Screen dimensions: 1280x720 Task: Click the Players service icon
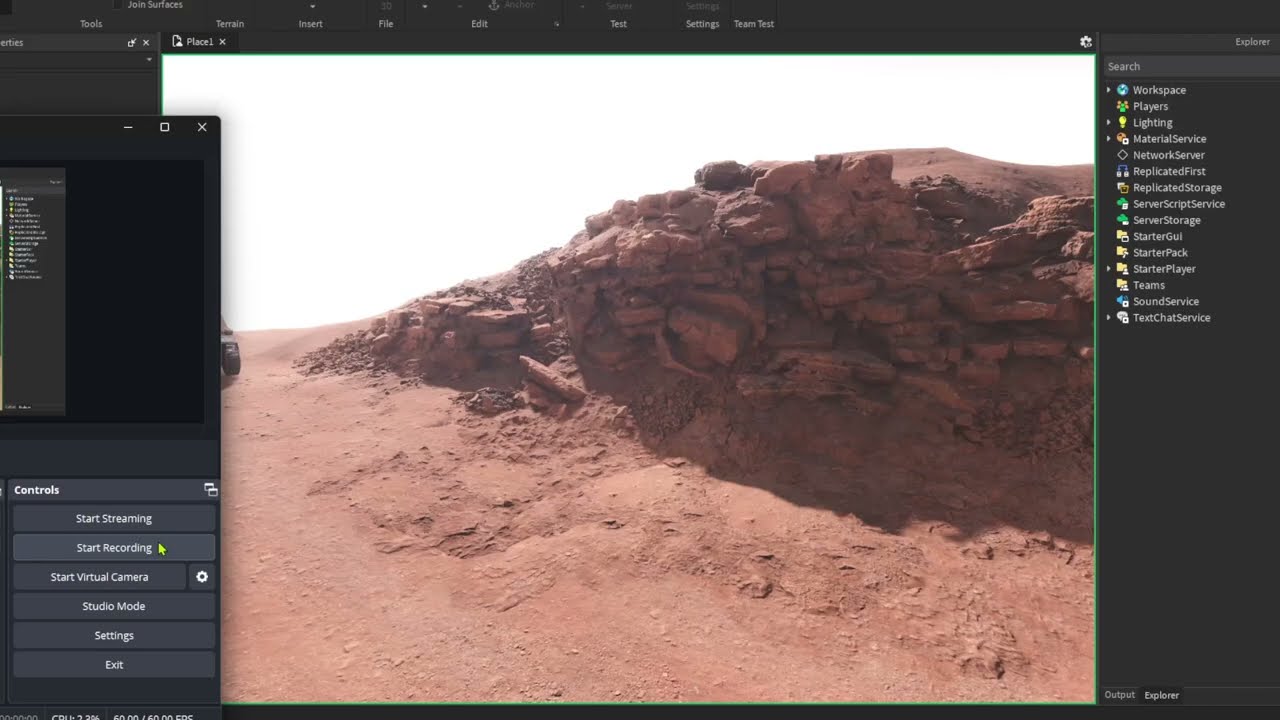[1122, 106]
